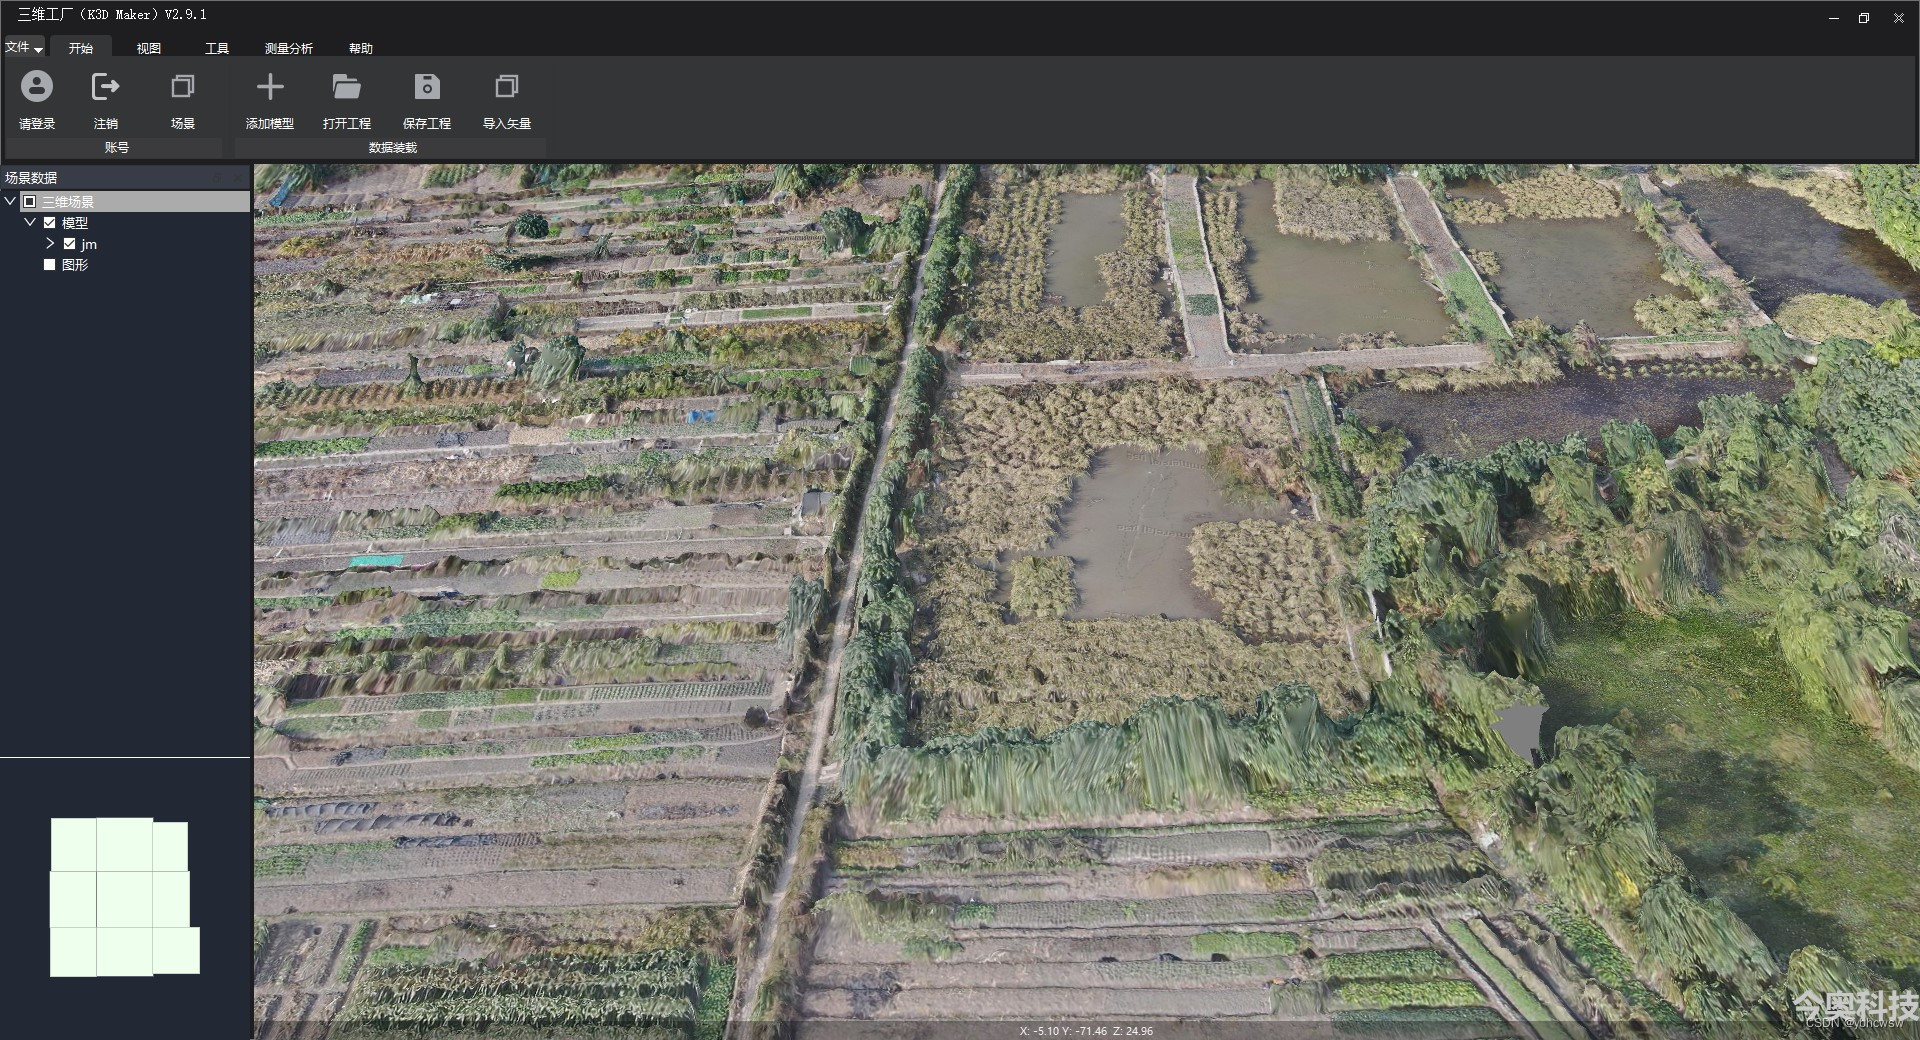Click the 添加模型 plus icon

pyautogui.click(x=270, y=87)
